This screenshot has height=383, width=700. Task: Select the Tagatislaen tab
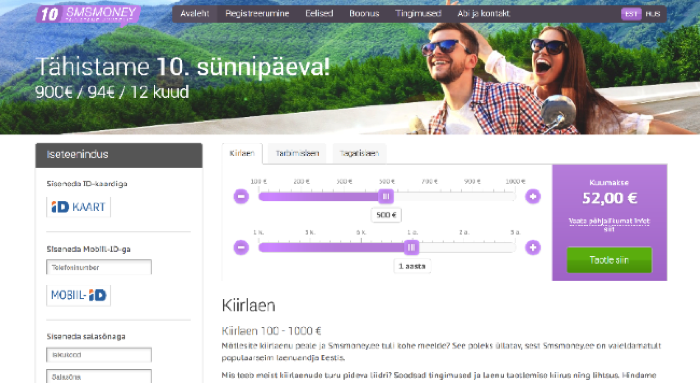click(359, 153)
